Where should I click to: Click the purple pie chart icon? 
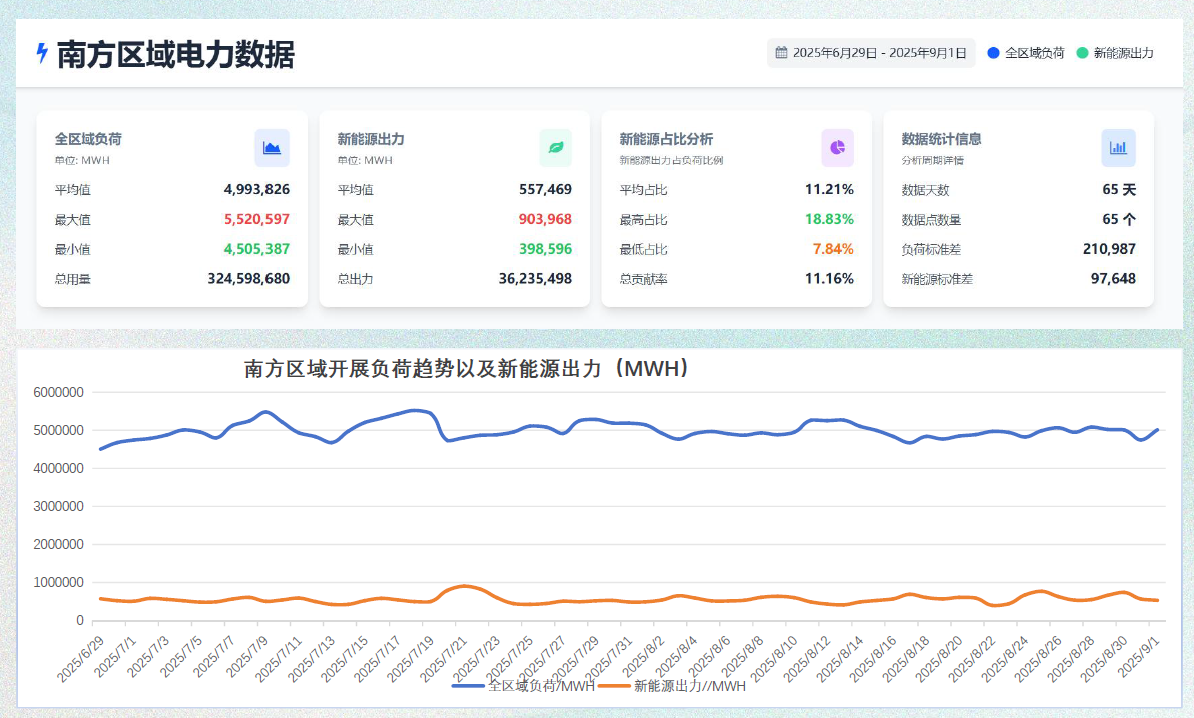tap(837, 147)
